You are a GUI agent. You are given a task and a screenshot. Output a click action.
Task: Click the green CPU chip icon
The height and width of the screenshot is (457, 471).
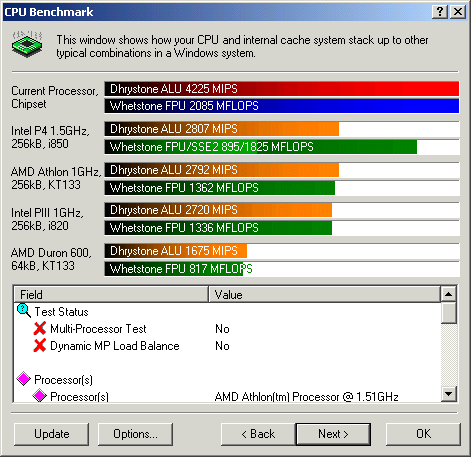pyautogui.click(x=27, y=44)
